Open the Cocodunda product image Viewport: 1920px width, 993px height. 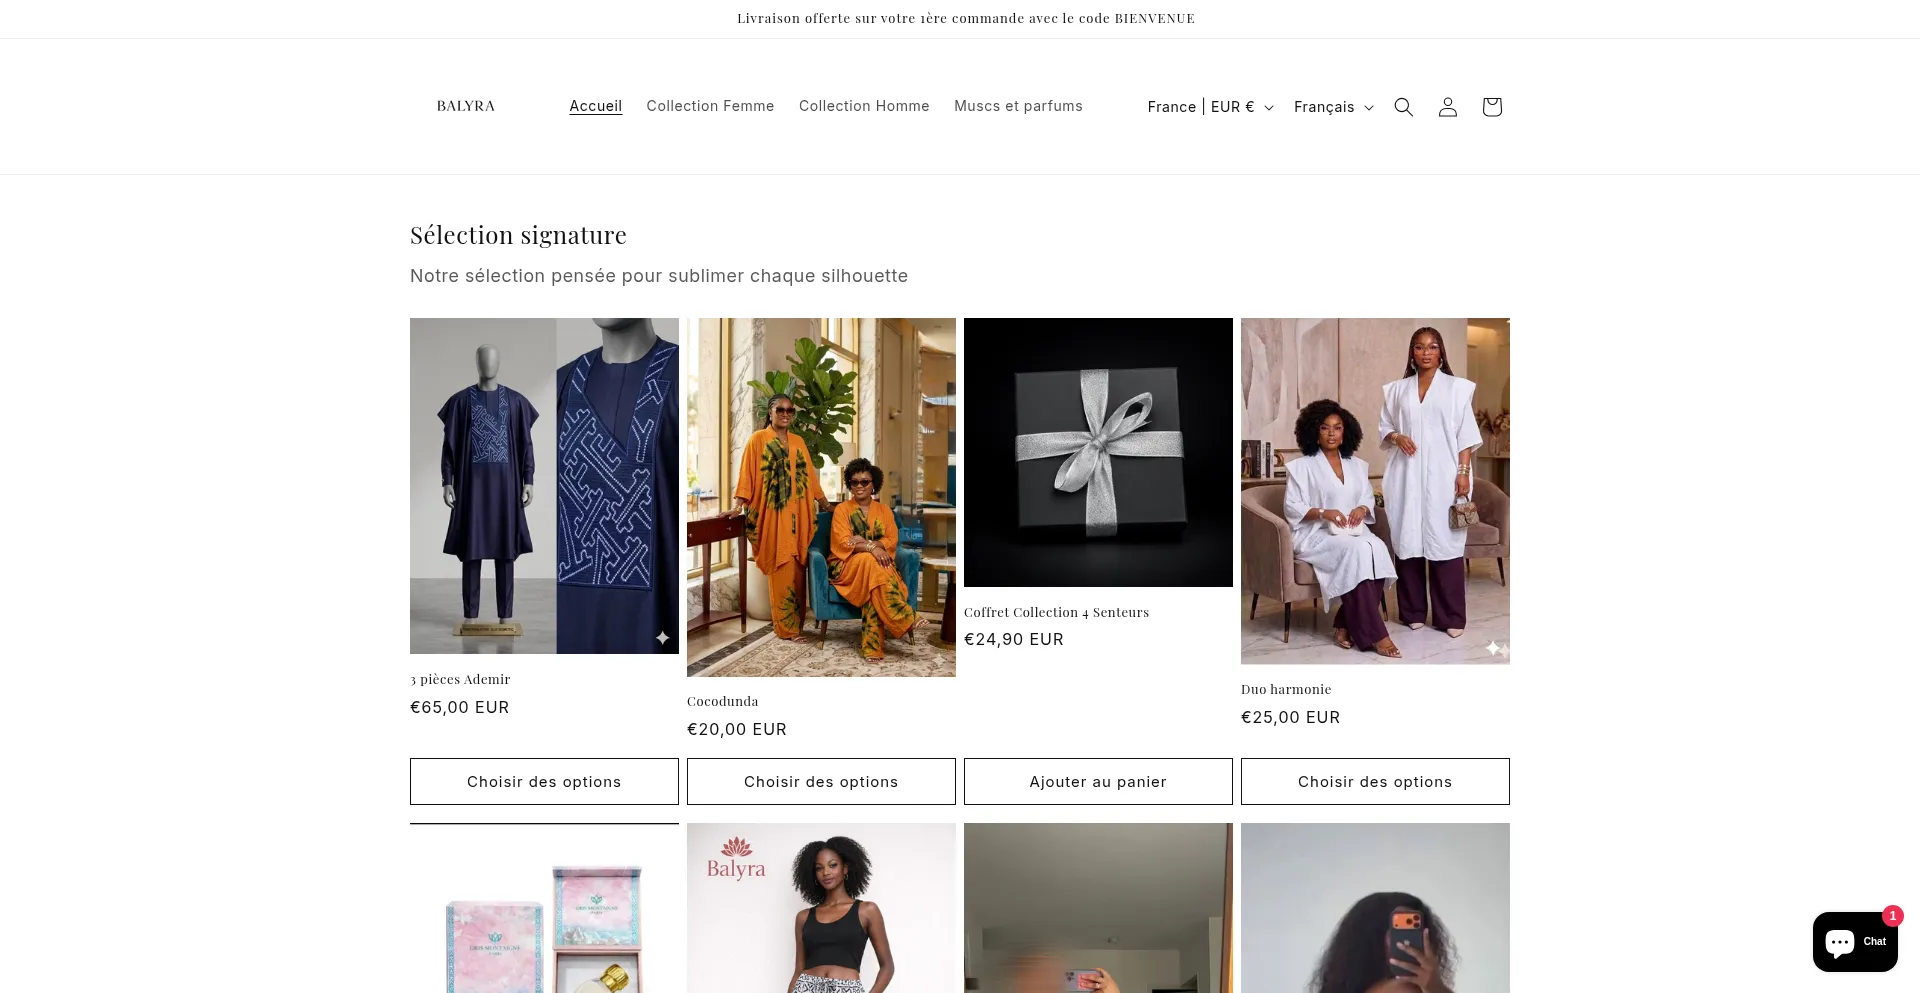(x=821, y=497)
